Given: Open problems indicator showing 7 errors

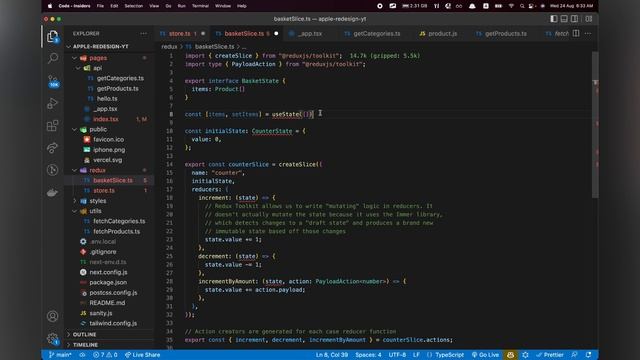Looking at the screenshot, I should click(x=105, y=355).
